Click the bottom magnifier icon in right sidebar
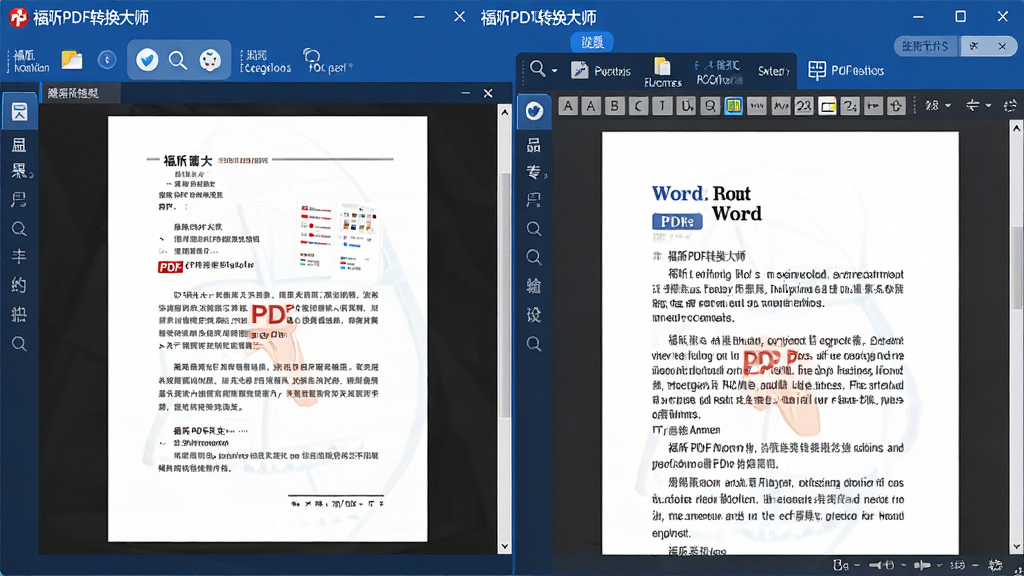1024x576 pixels. pyautogui.click(x=534, y=344)
